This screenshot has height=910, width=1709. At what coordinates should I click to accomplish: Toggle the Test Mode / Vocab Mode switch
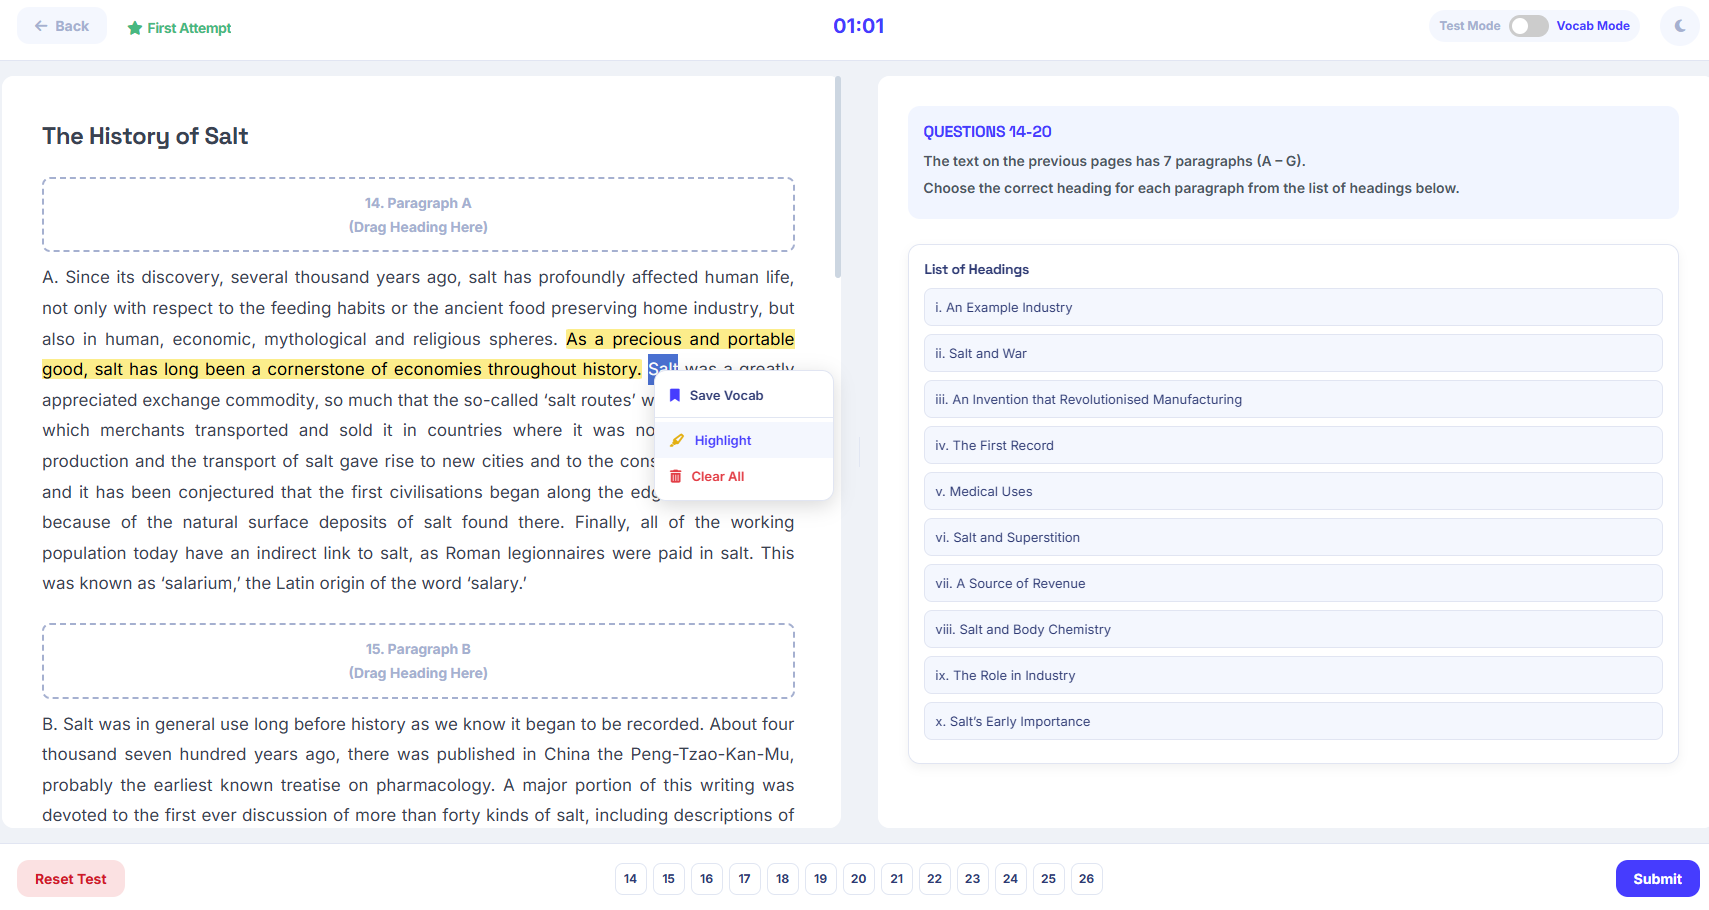[x=1528, y=26]
